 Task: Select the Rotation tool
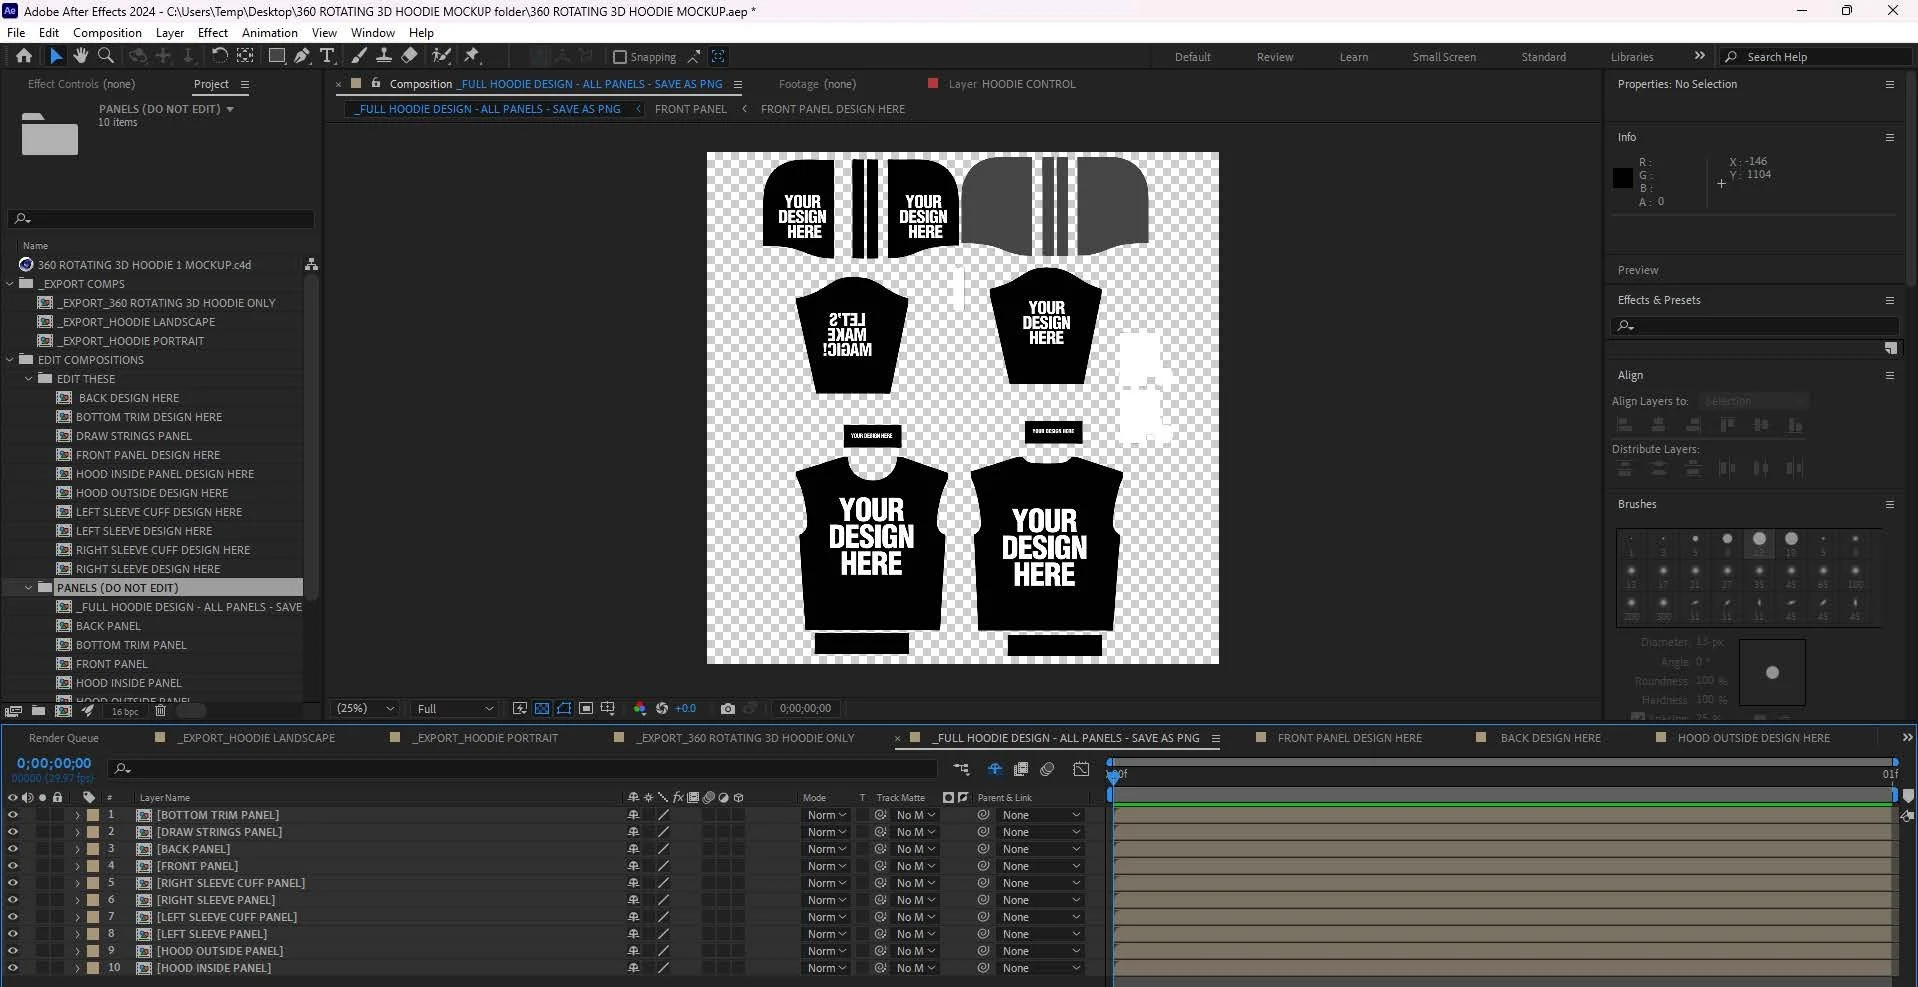click(219, 56)
